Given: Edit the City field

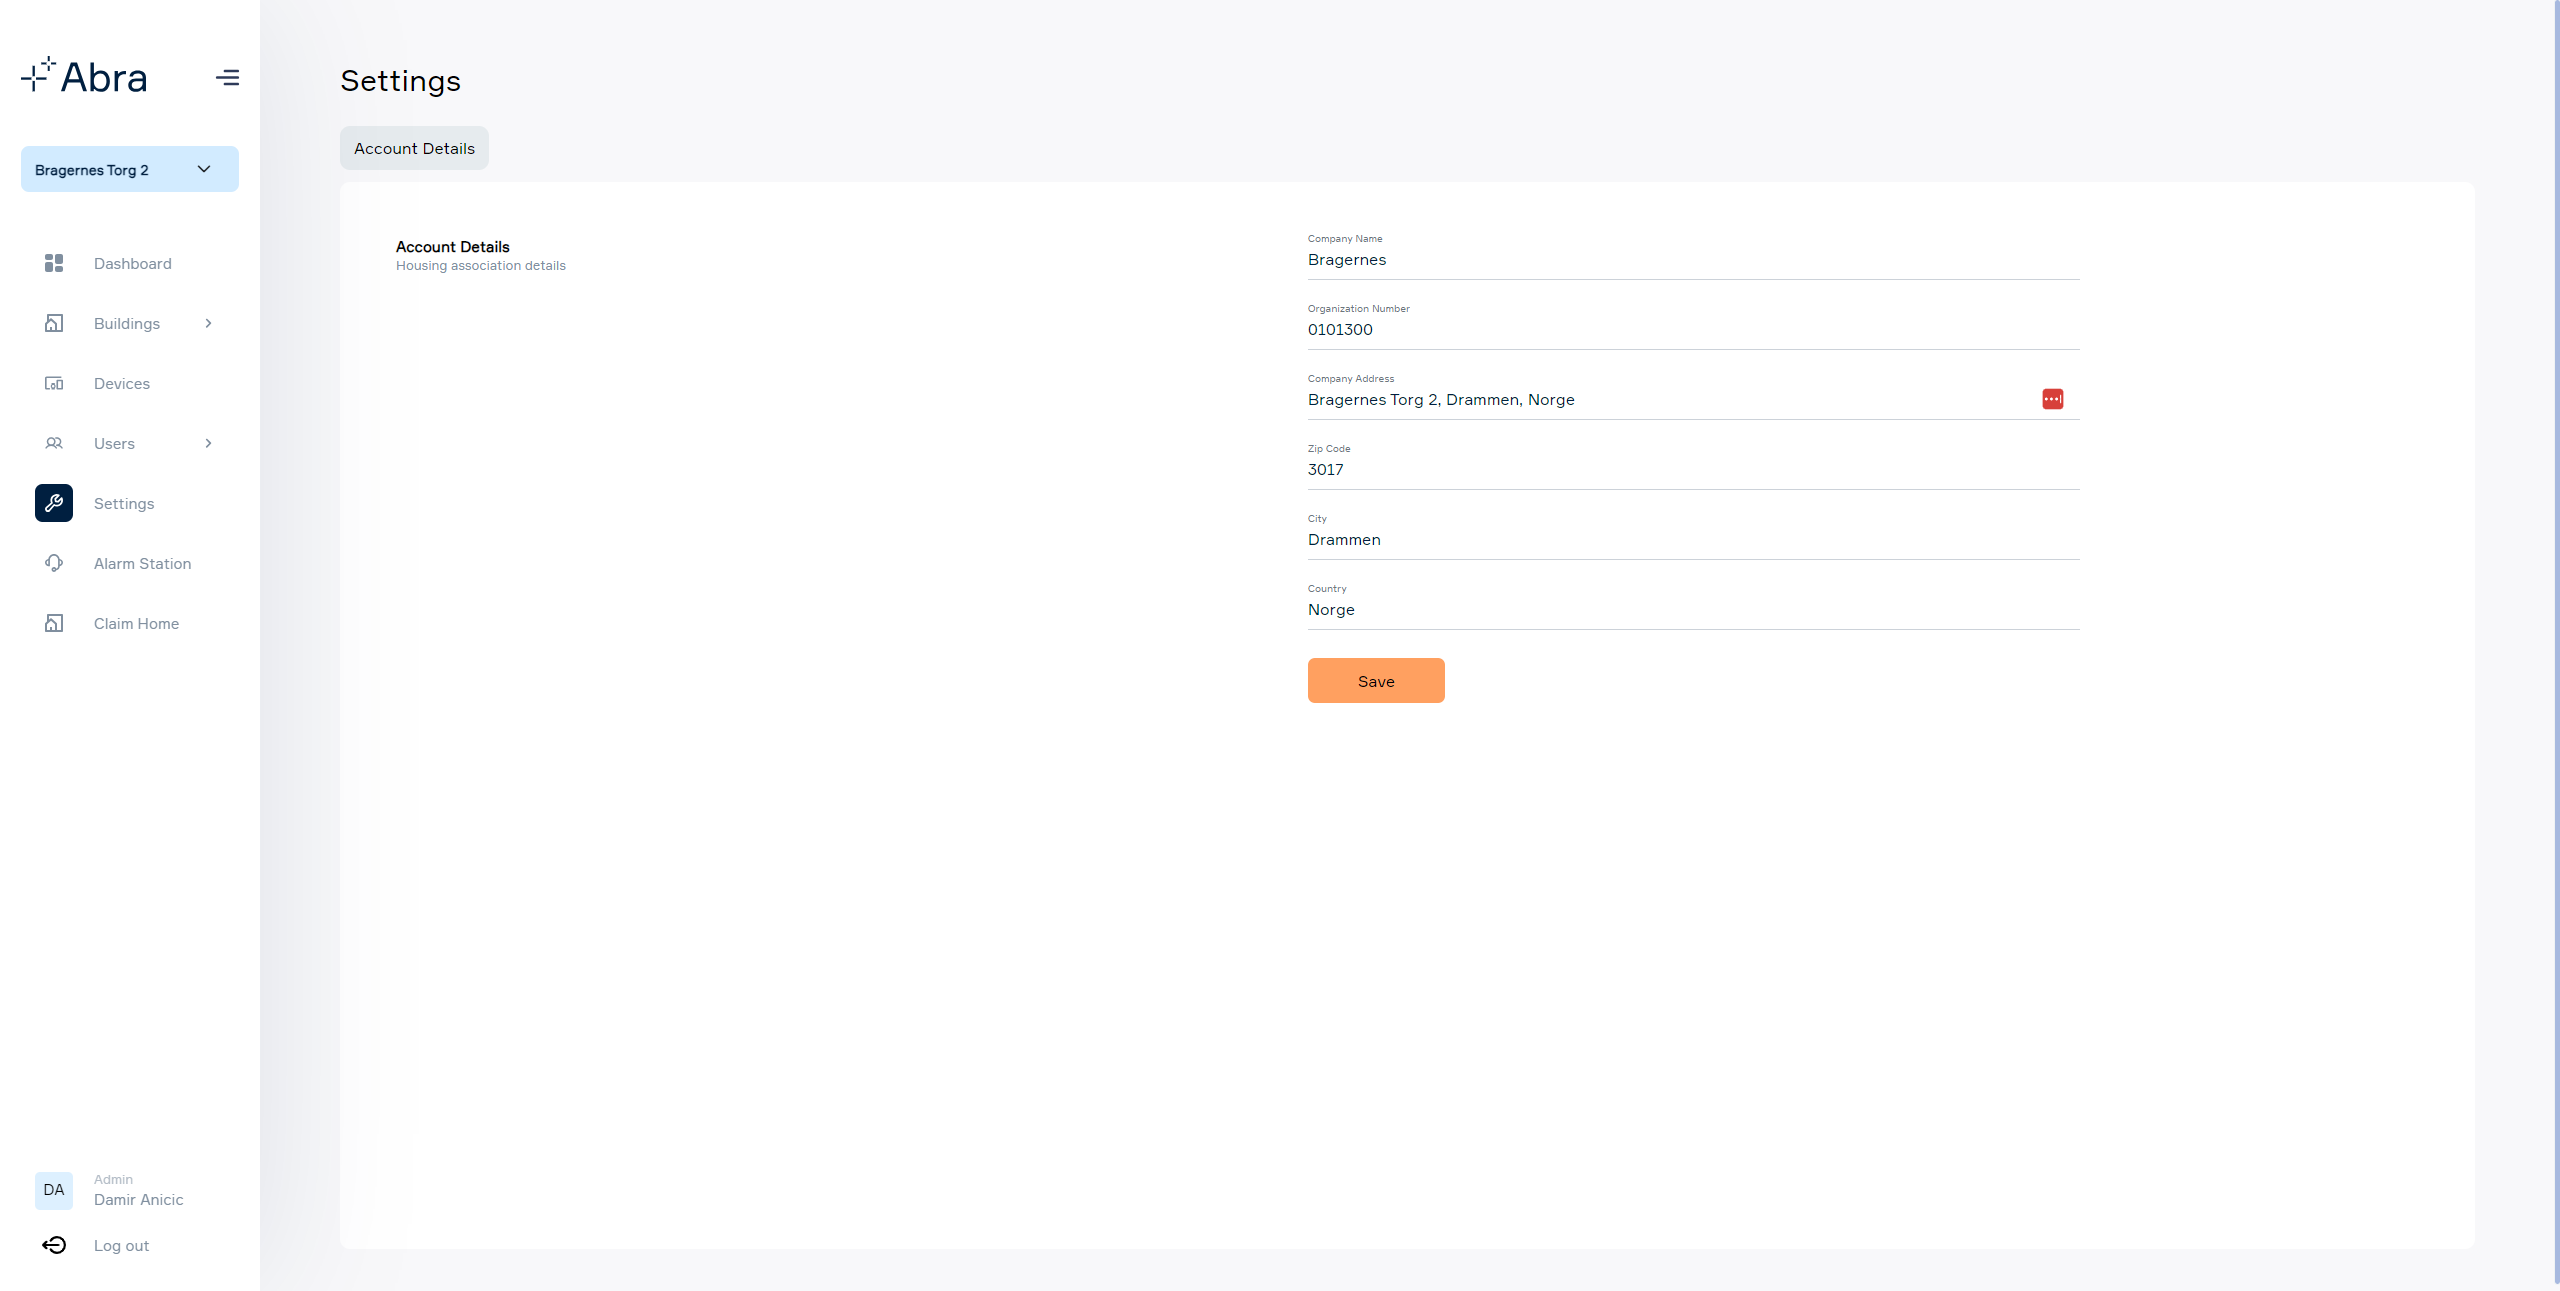Looking at the screenshot, I should (1693, 539).
